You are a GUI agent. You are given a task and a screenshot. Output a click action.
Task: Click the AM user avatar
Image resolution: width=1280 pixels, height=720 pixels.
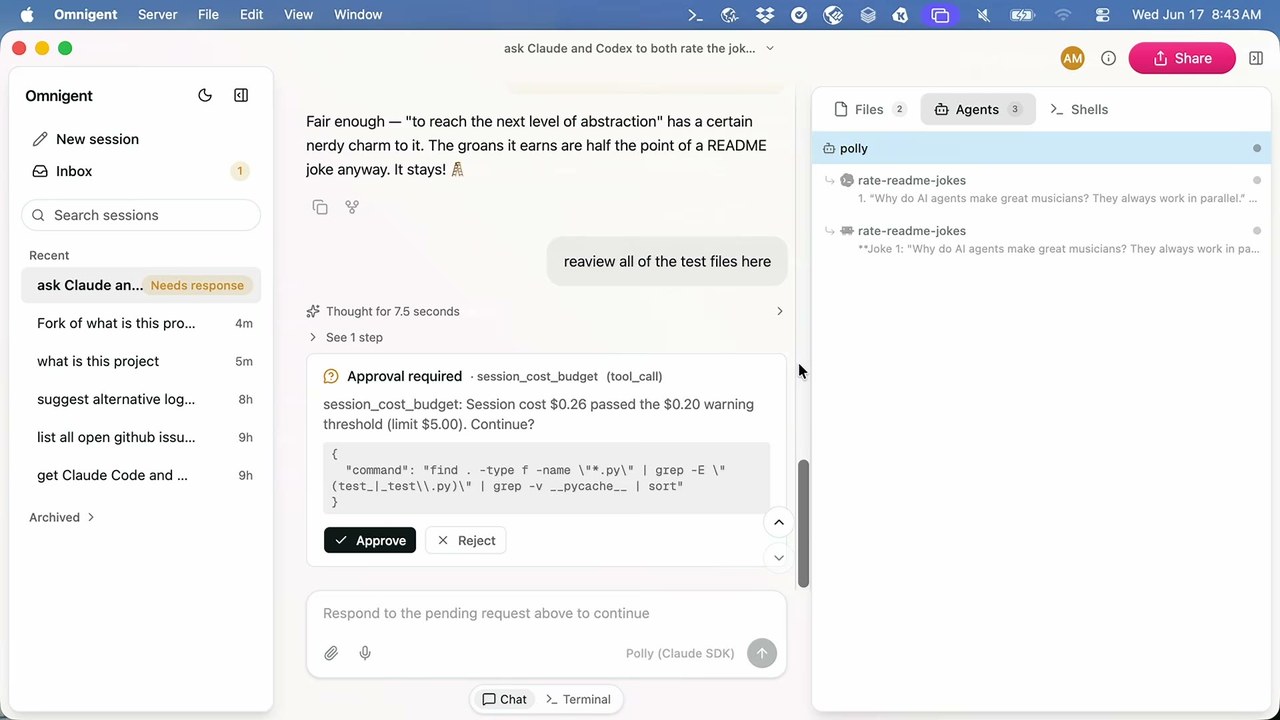pos(1072,58)
